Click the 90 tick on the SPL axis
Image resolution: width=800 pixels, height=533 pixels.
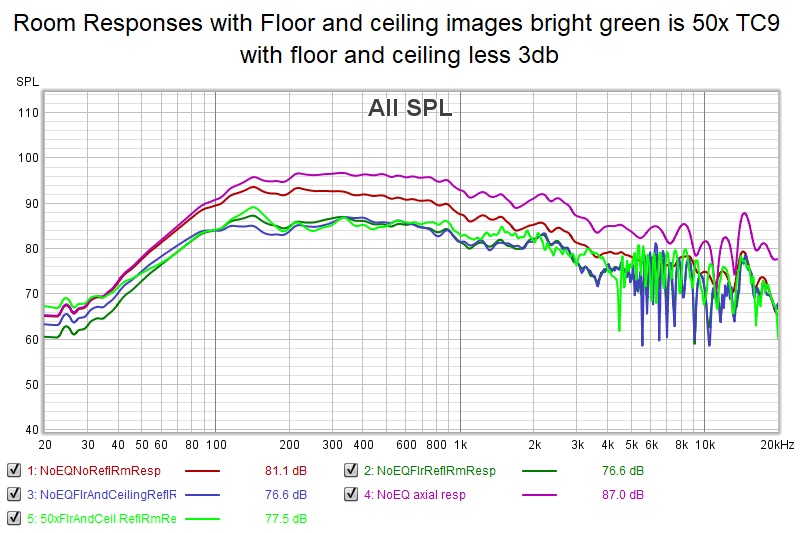(x=32, y=204)
